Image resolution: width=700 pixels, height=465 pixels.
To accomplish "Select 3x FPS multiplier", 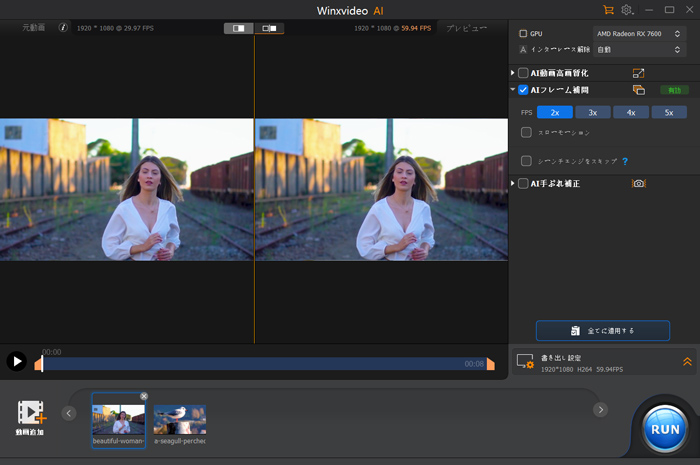I will coord(593,112).
